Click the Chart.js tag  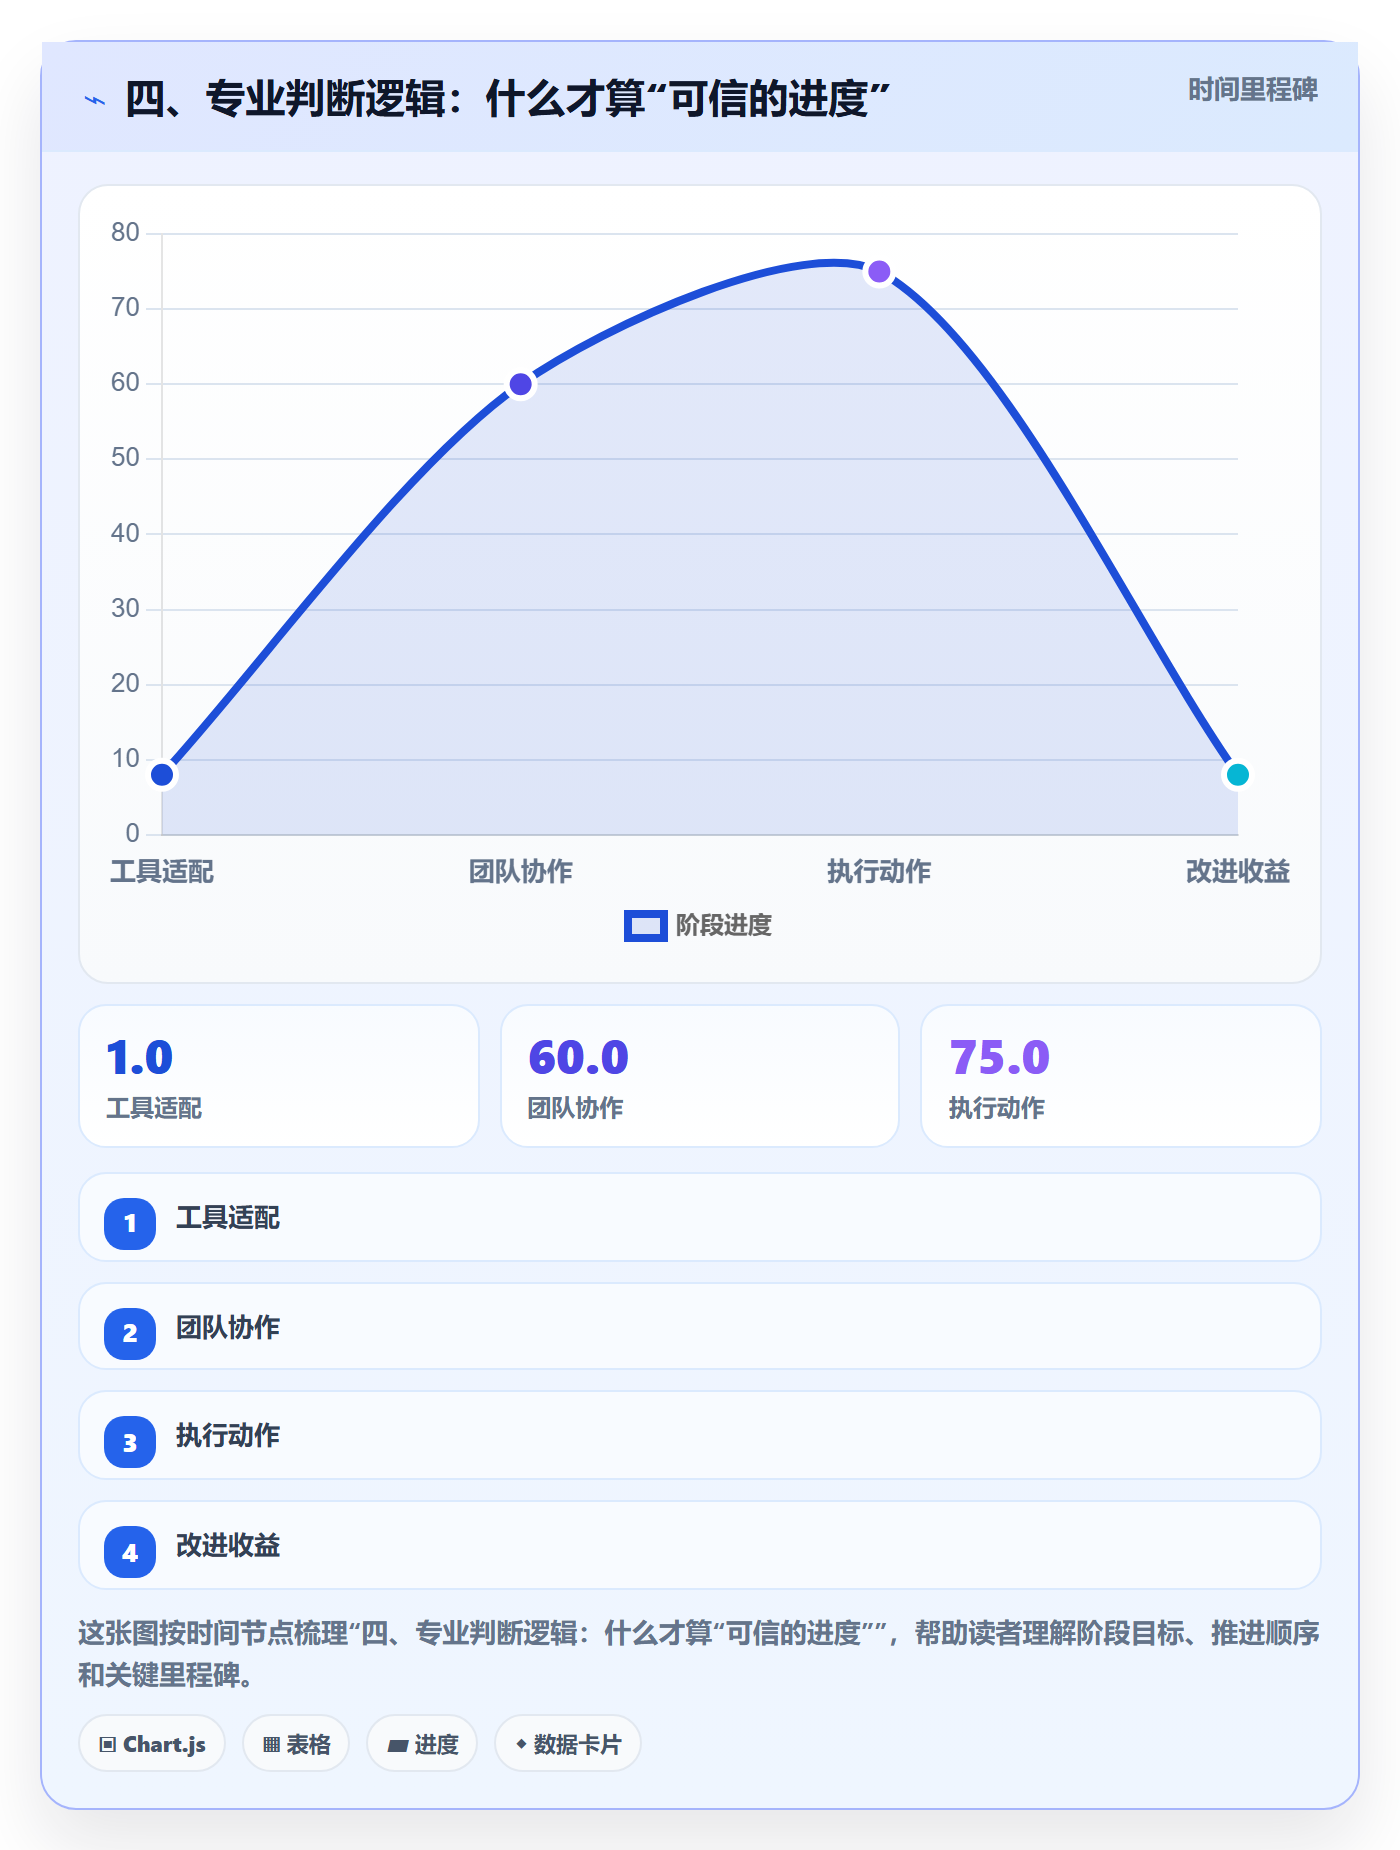click(x=152, y=1744)
